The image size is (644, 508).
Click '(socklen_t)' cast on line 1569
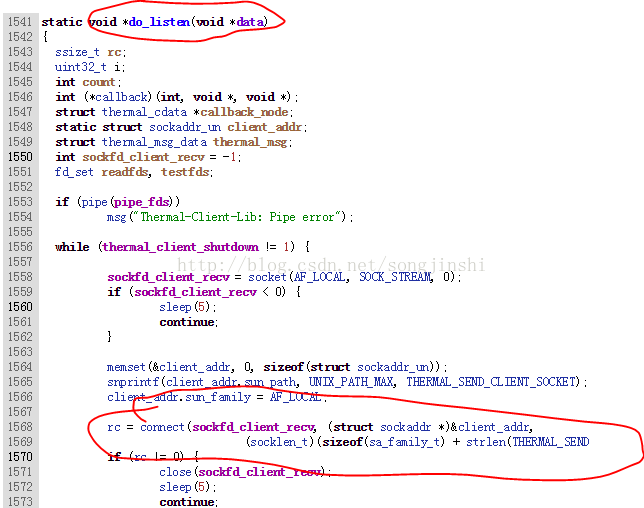tap(281, 442)
